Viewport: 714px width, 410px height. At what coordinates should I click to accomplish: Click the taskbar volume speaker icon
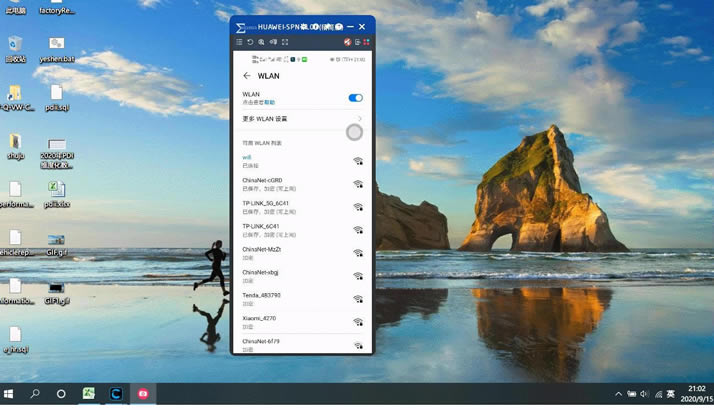click(644, 394)
